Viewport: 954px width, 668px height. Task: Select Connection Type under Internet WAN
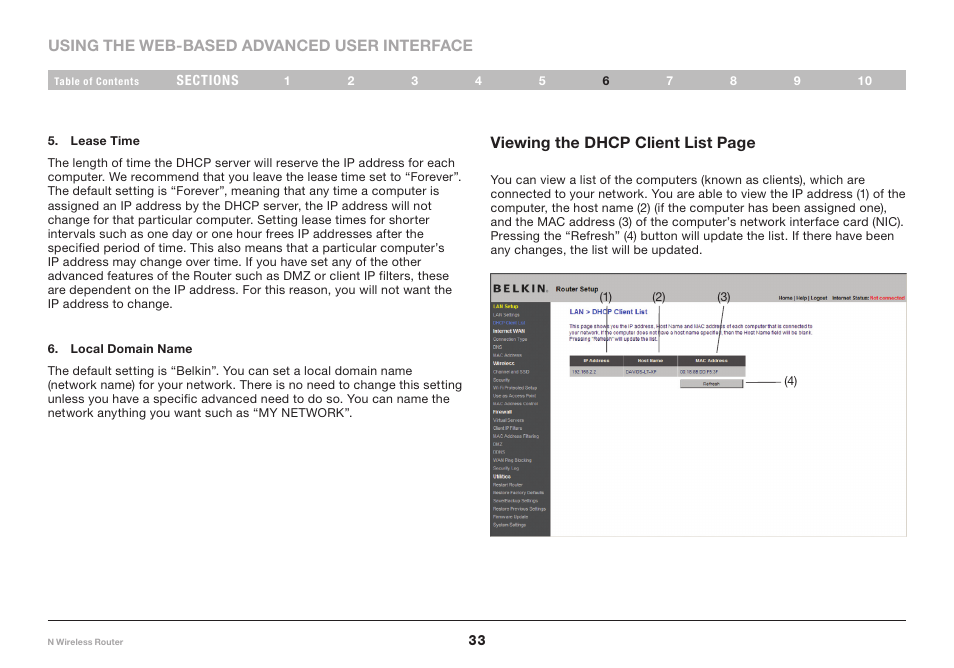510,339
